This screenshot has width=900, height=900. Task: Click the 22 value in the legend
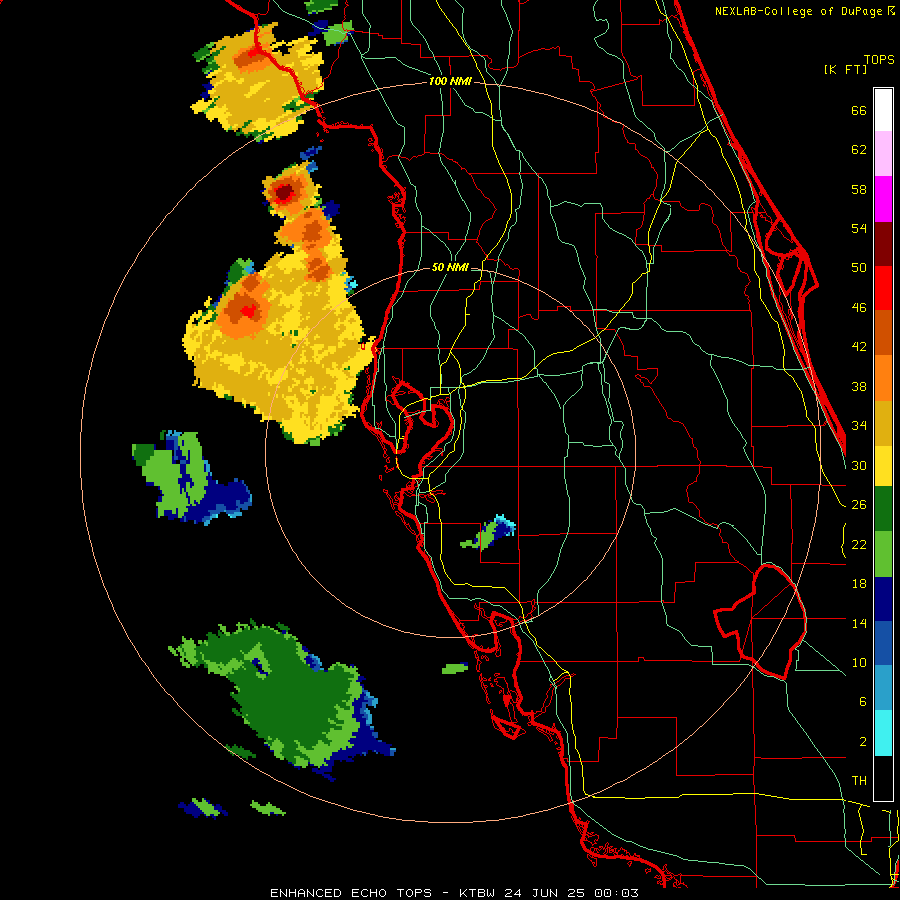tap(859, 544)
